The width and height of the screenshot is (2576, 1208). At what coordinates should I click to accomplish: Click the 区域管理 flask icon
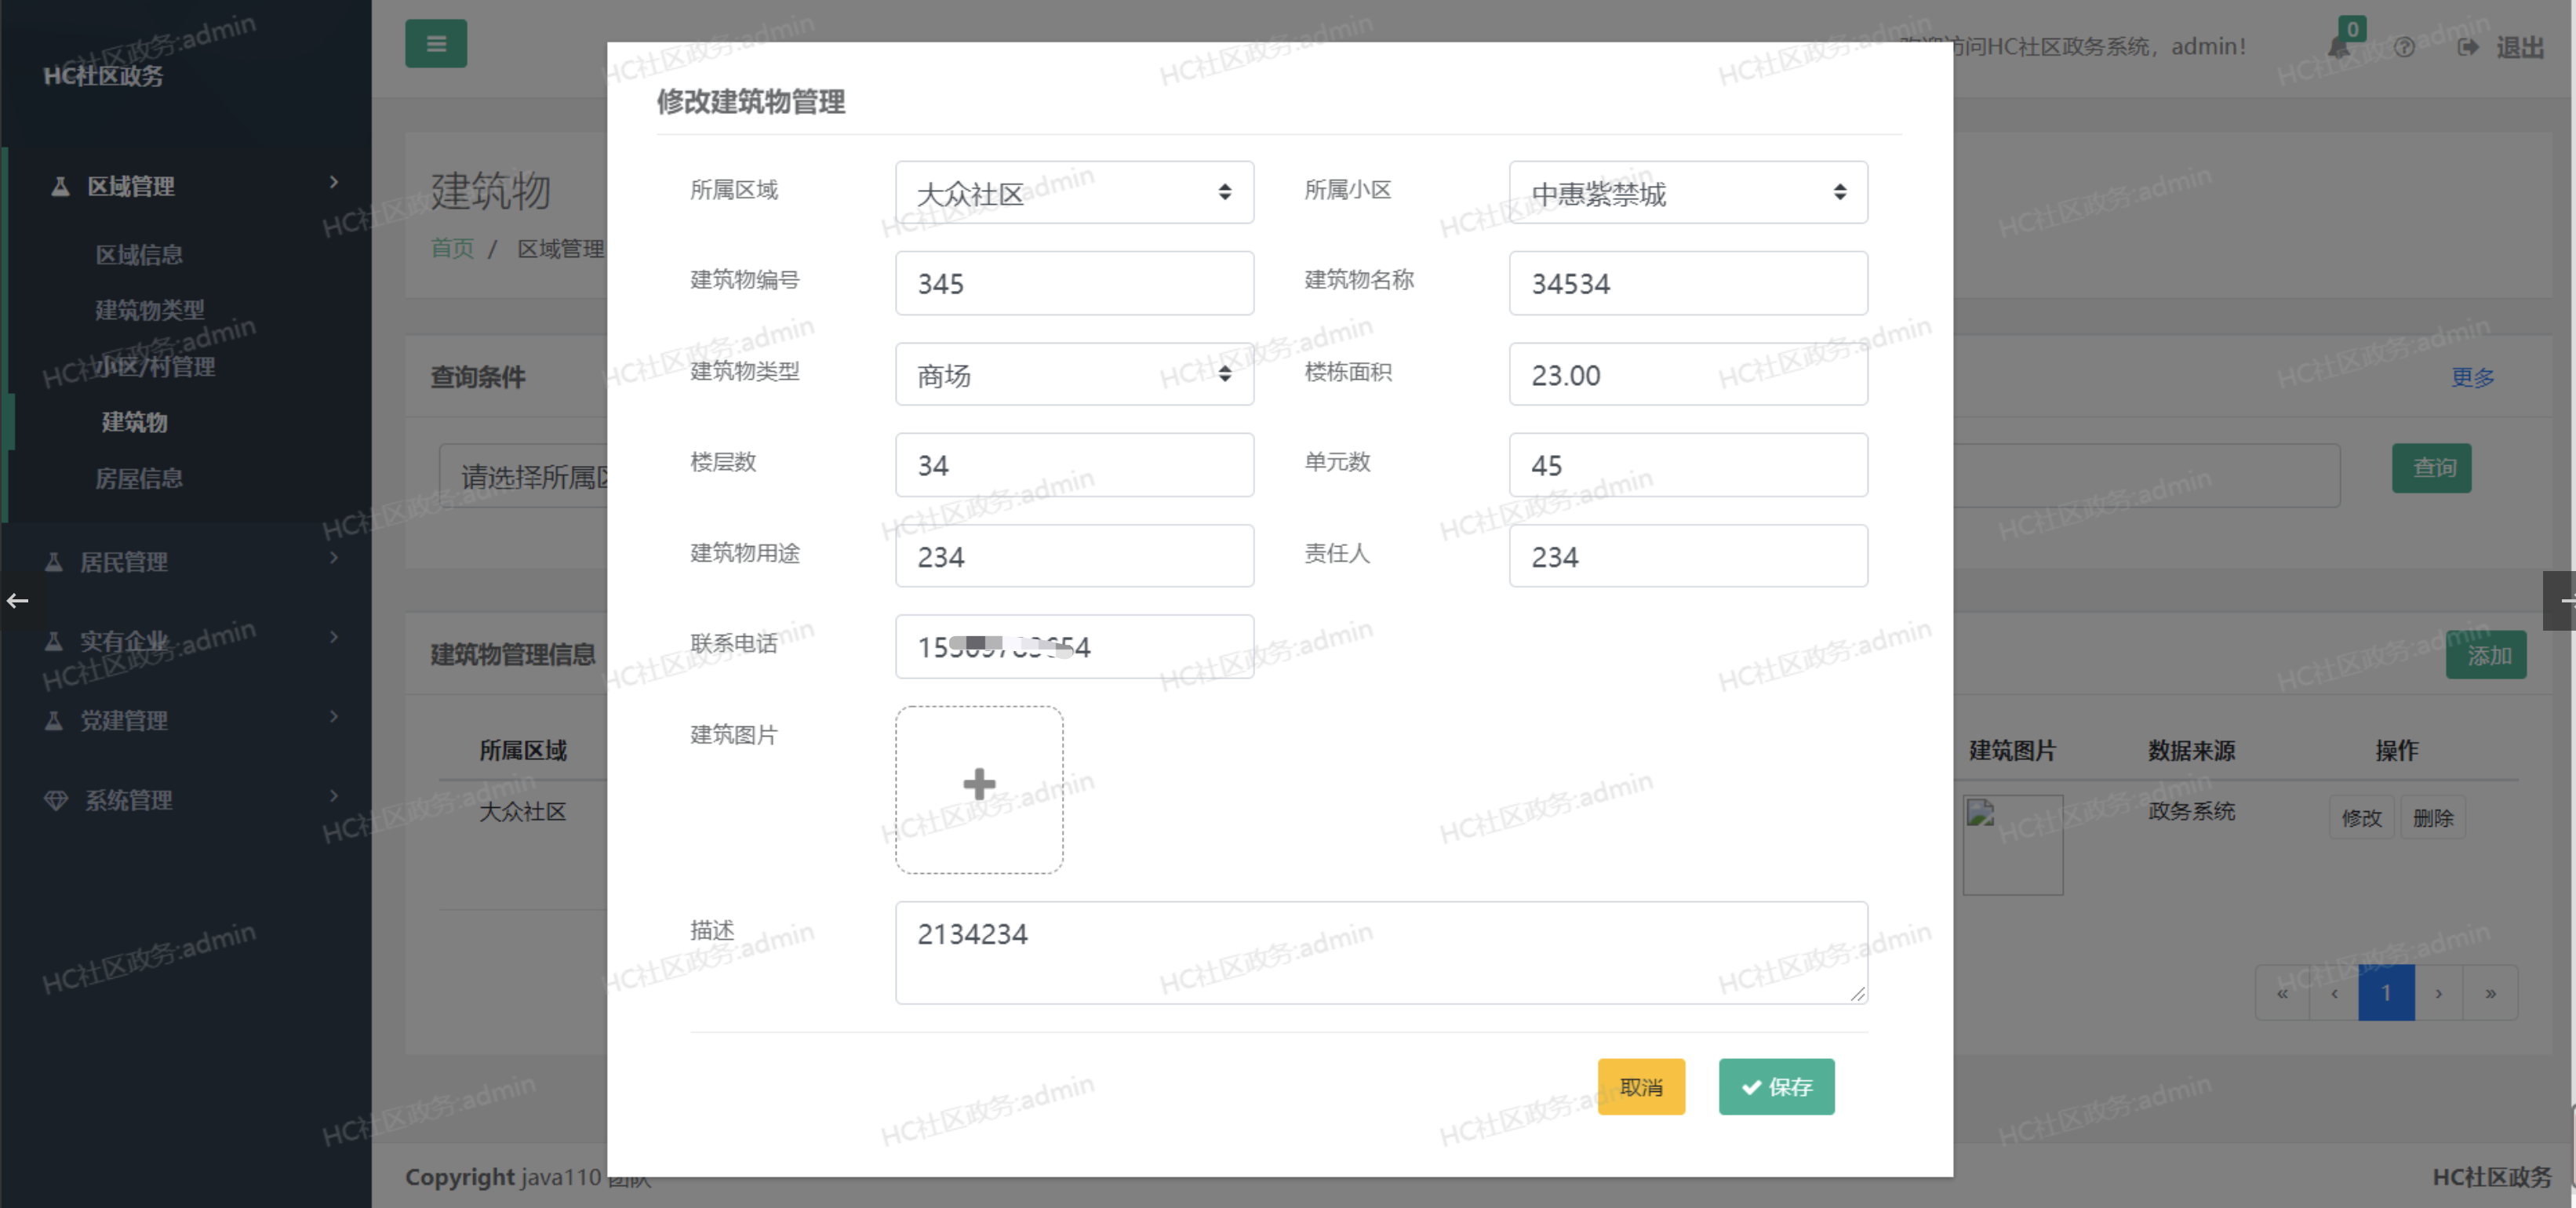pyautogui.click(x=60, y=186)
